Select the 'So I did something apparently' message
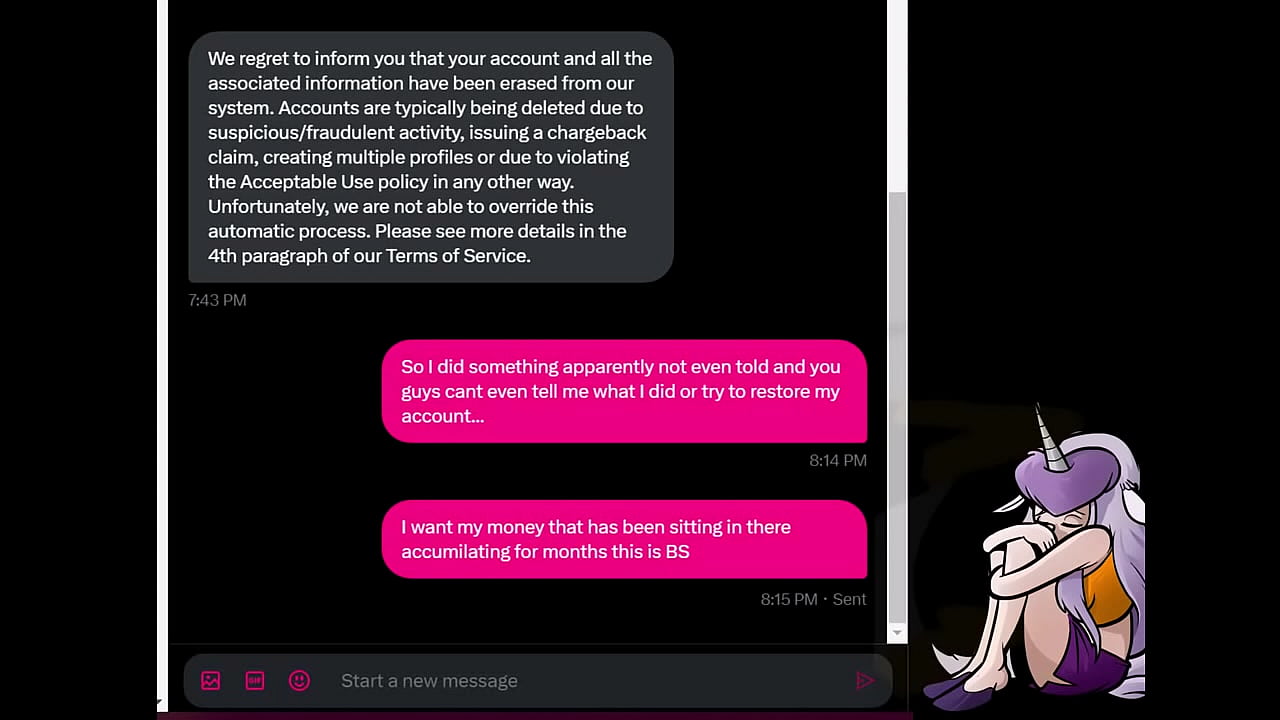The height and width of the screenshot is (720, 1280). tap(624, 391)
